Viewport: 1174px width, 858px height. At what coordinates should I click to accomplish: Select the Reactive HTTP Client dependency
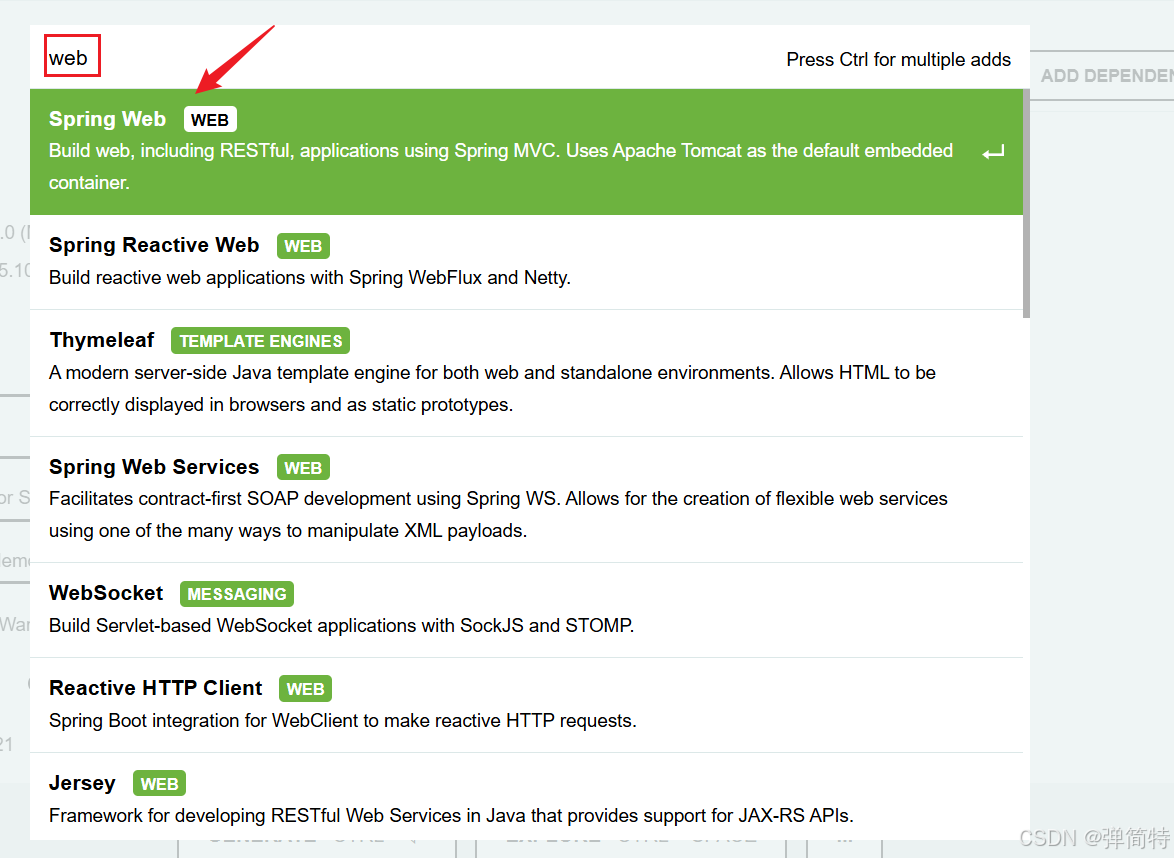[526, 705]
